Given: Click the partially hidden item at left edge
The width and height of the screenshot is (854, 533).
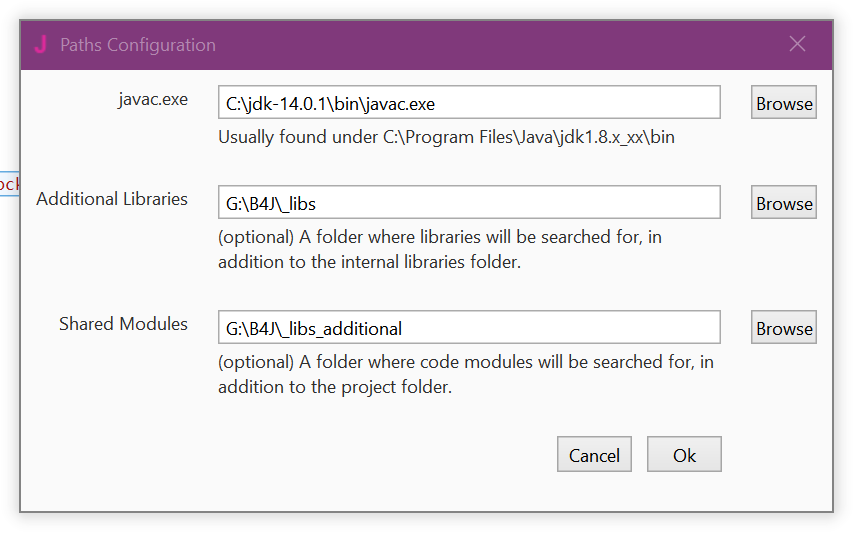Looking at the screenshot, I should point(9,184).
